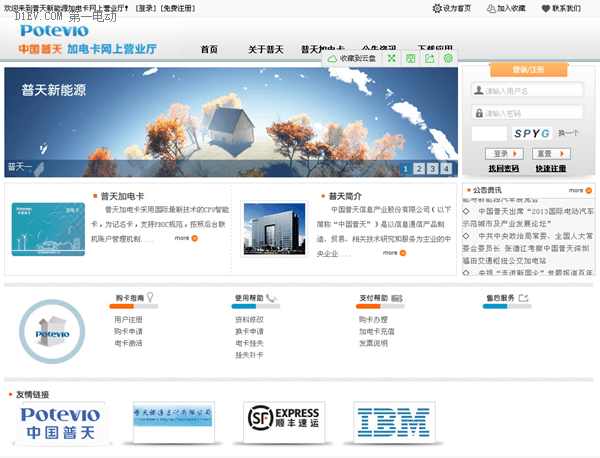Open the 资料修改 help link
Viewport: 600px width, 458px height.
pyautogui.click(x=249, y=319)
